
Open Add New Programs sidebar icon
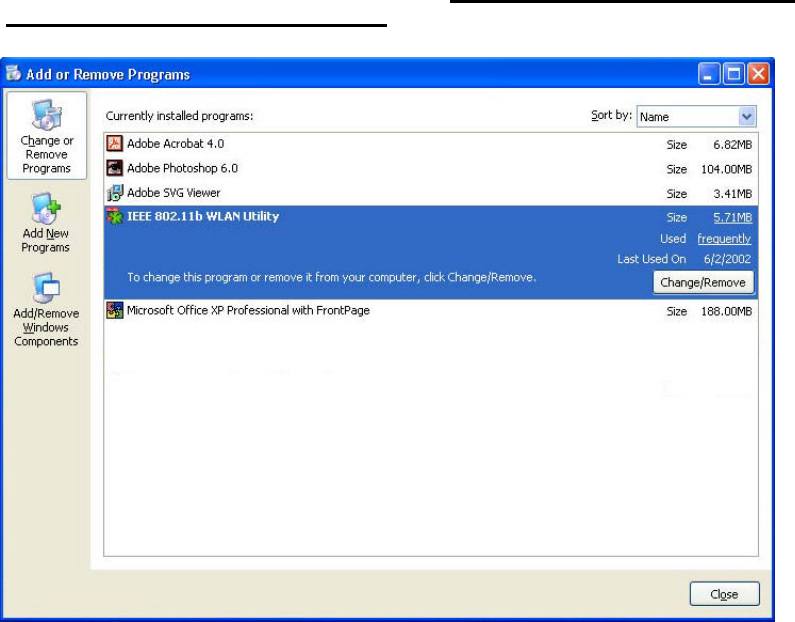(x=46, y=223)
